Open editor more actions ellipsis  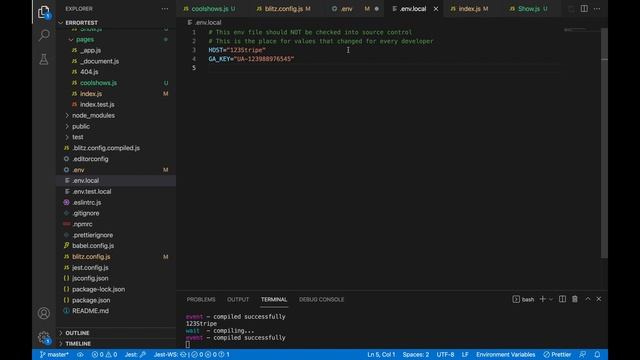point(597,9)
